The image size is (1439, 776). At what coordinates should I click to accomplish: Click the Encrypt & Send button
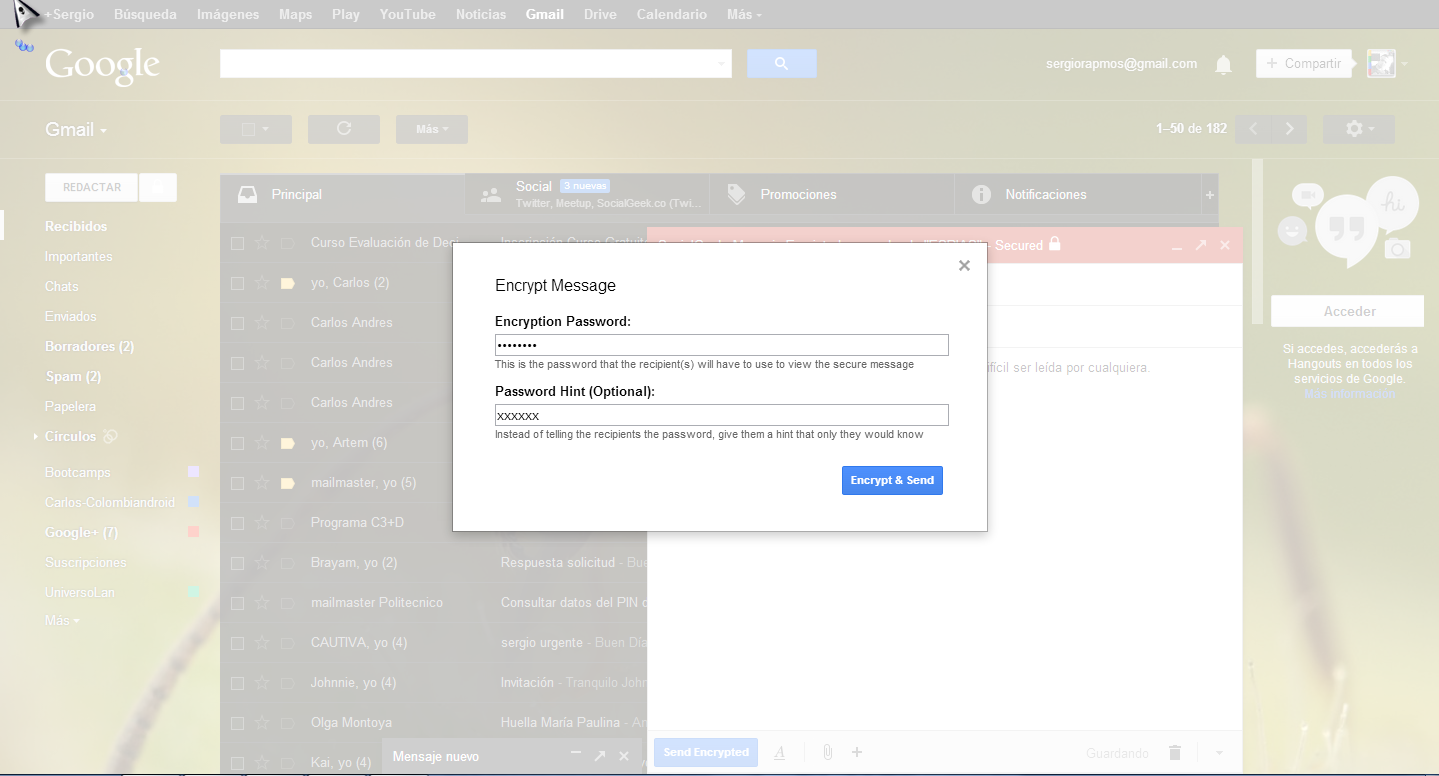891,481
